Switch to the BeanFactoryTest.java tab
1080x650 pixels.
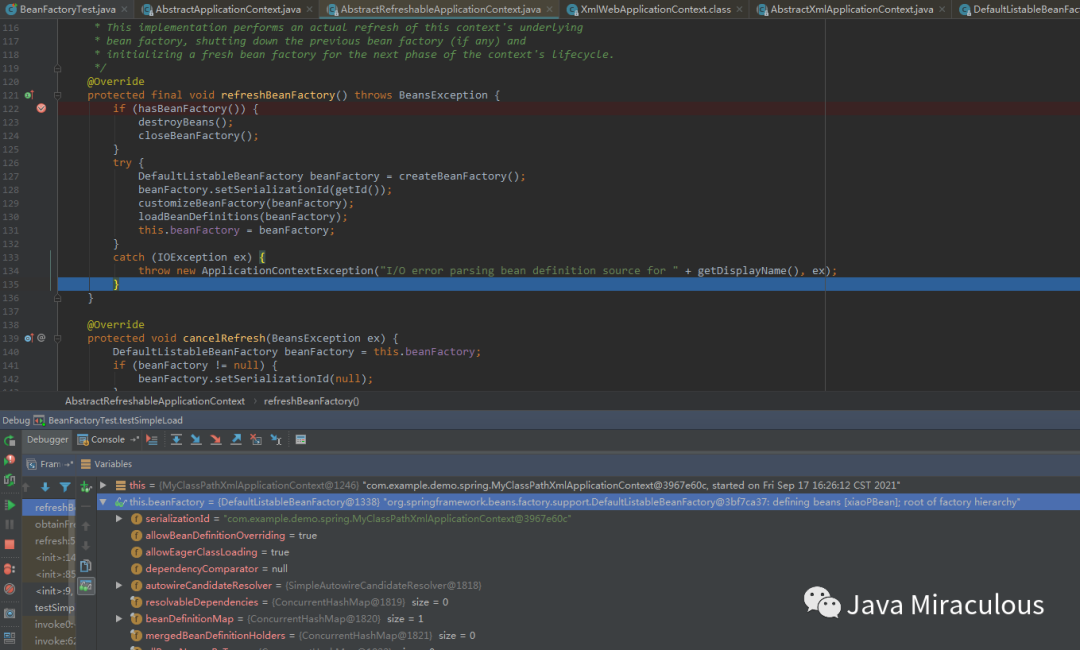click(67, 9)
